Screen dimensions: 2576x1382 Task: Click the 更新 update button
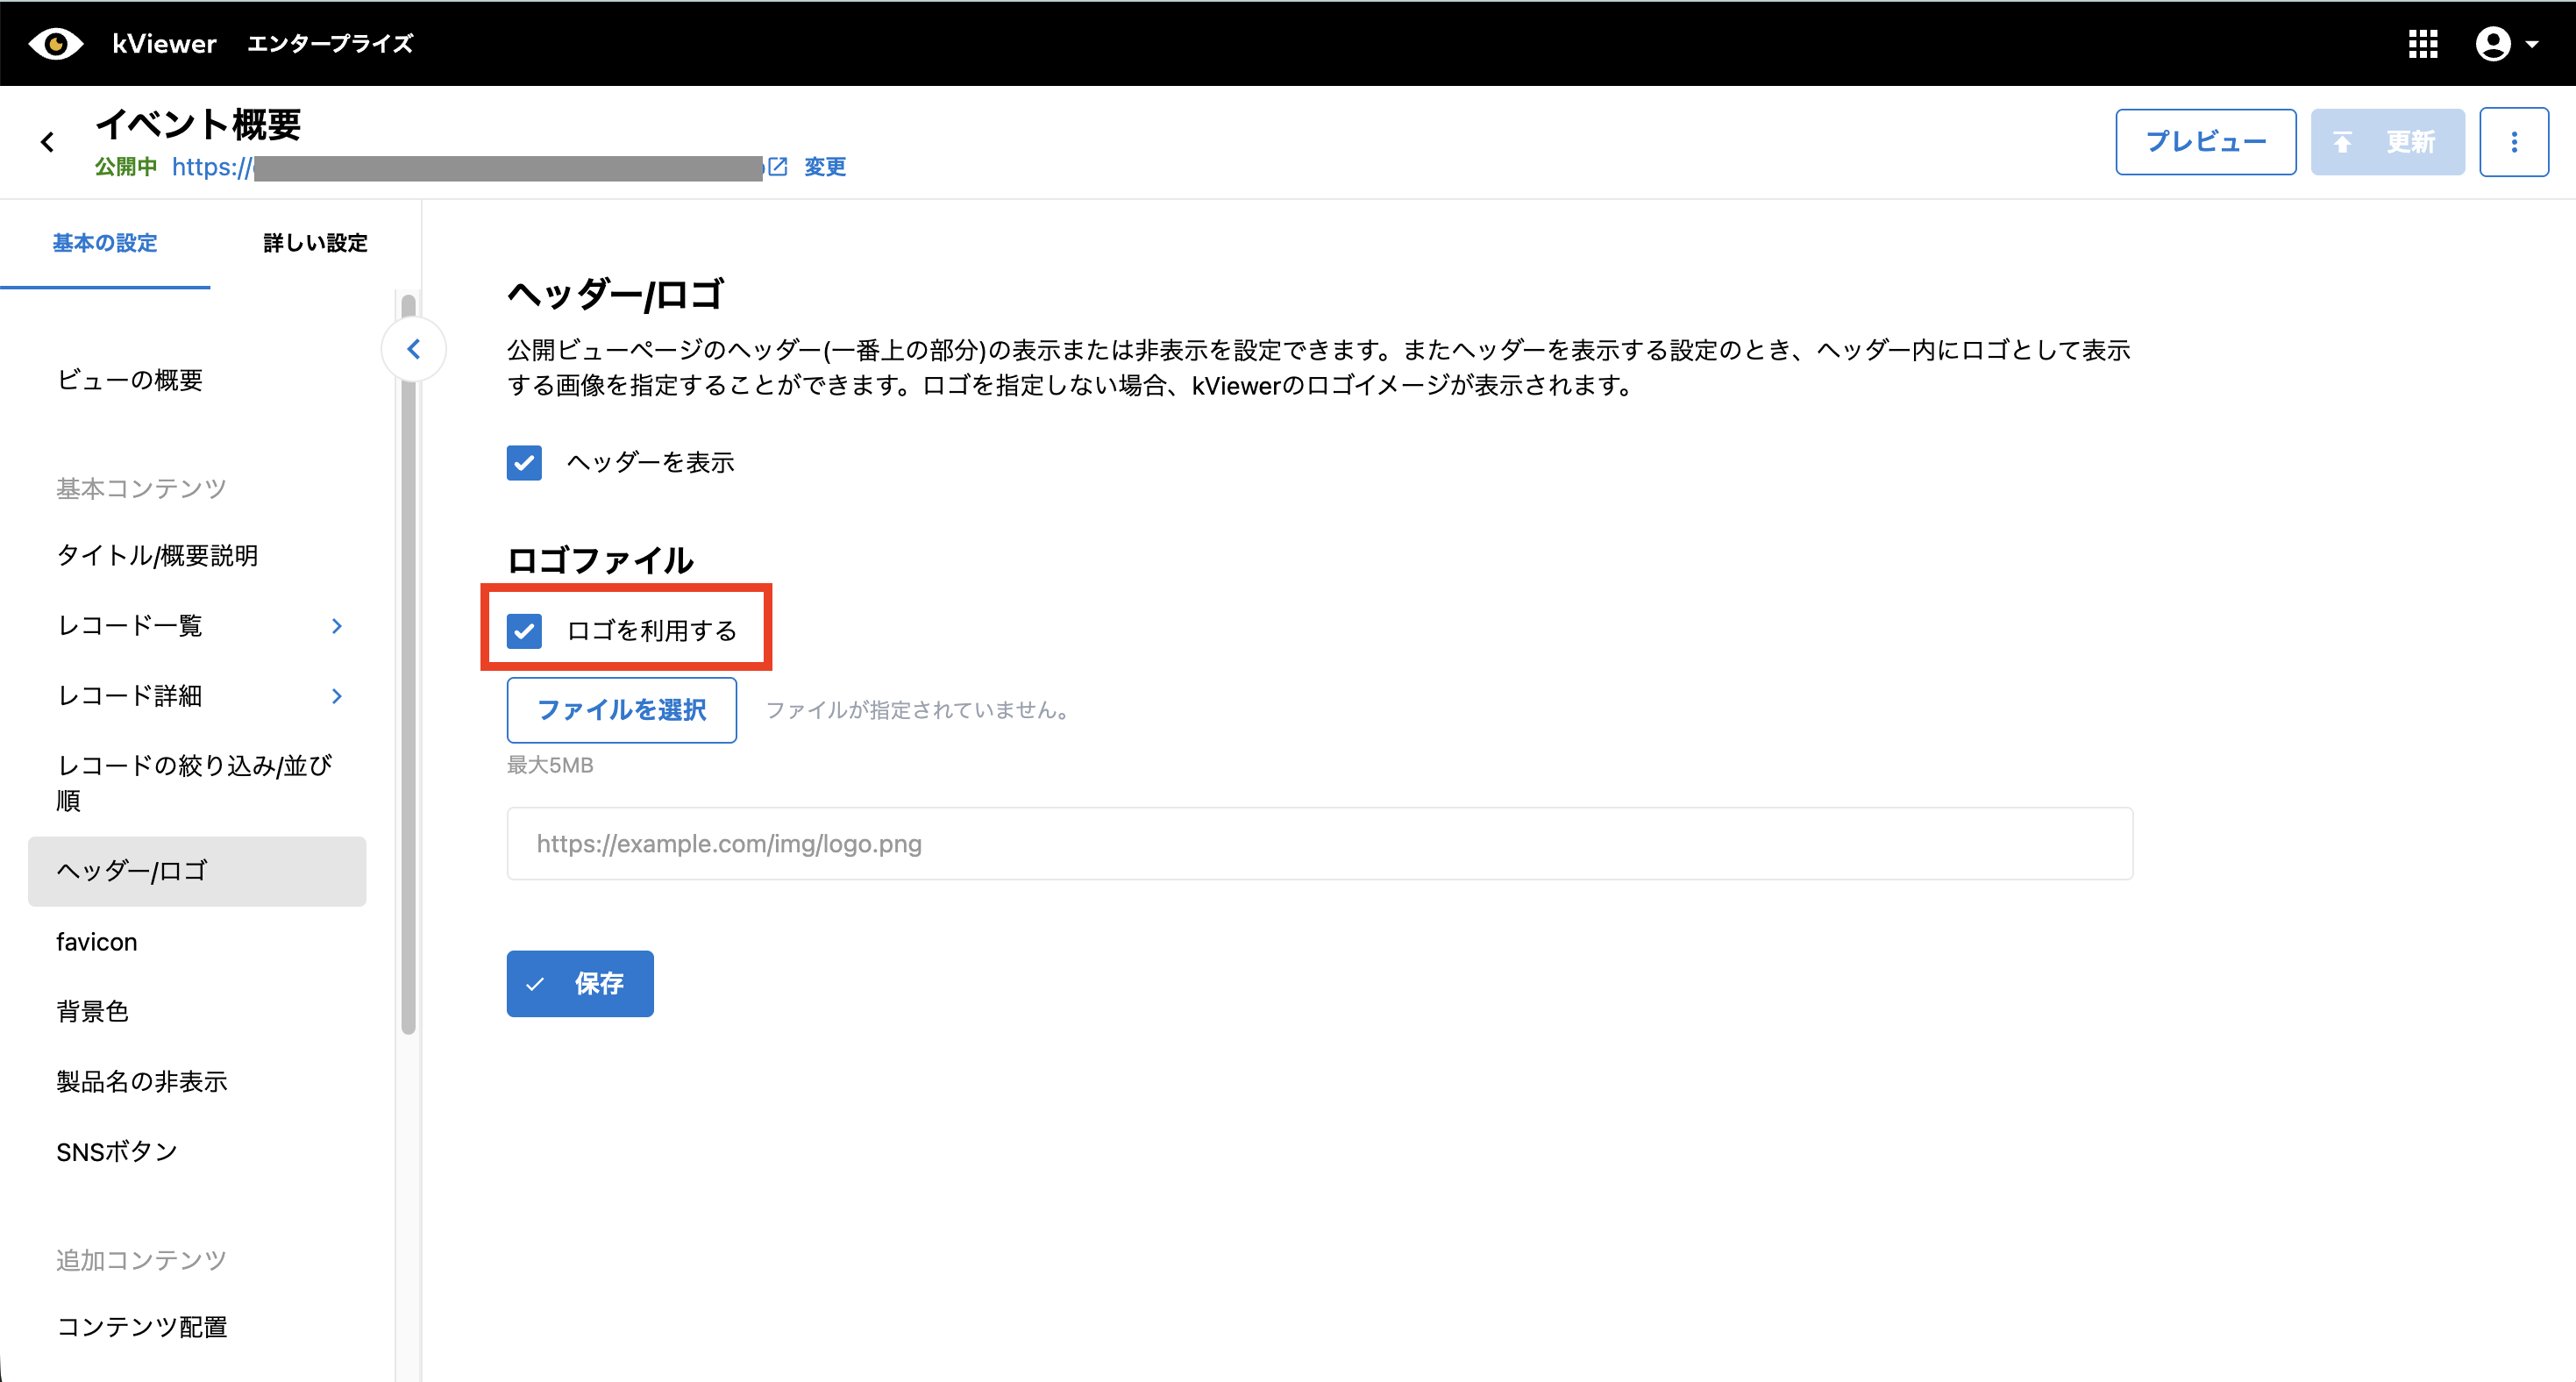[2387, 142]
